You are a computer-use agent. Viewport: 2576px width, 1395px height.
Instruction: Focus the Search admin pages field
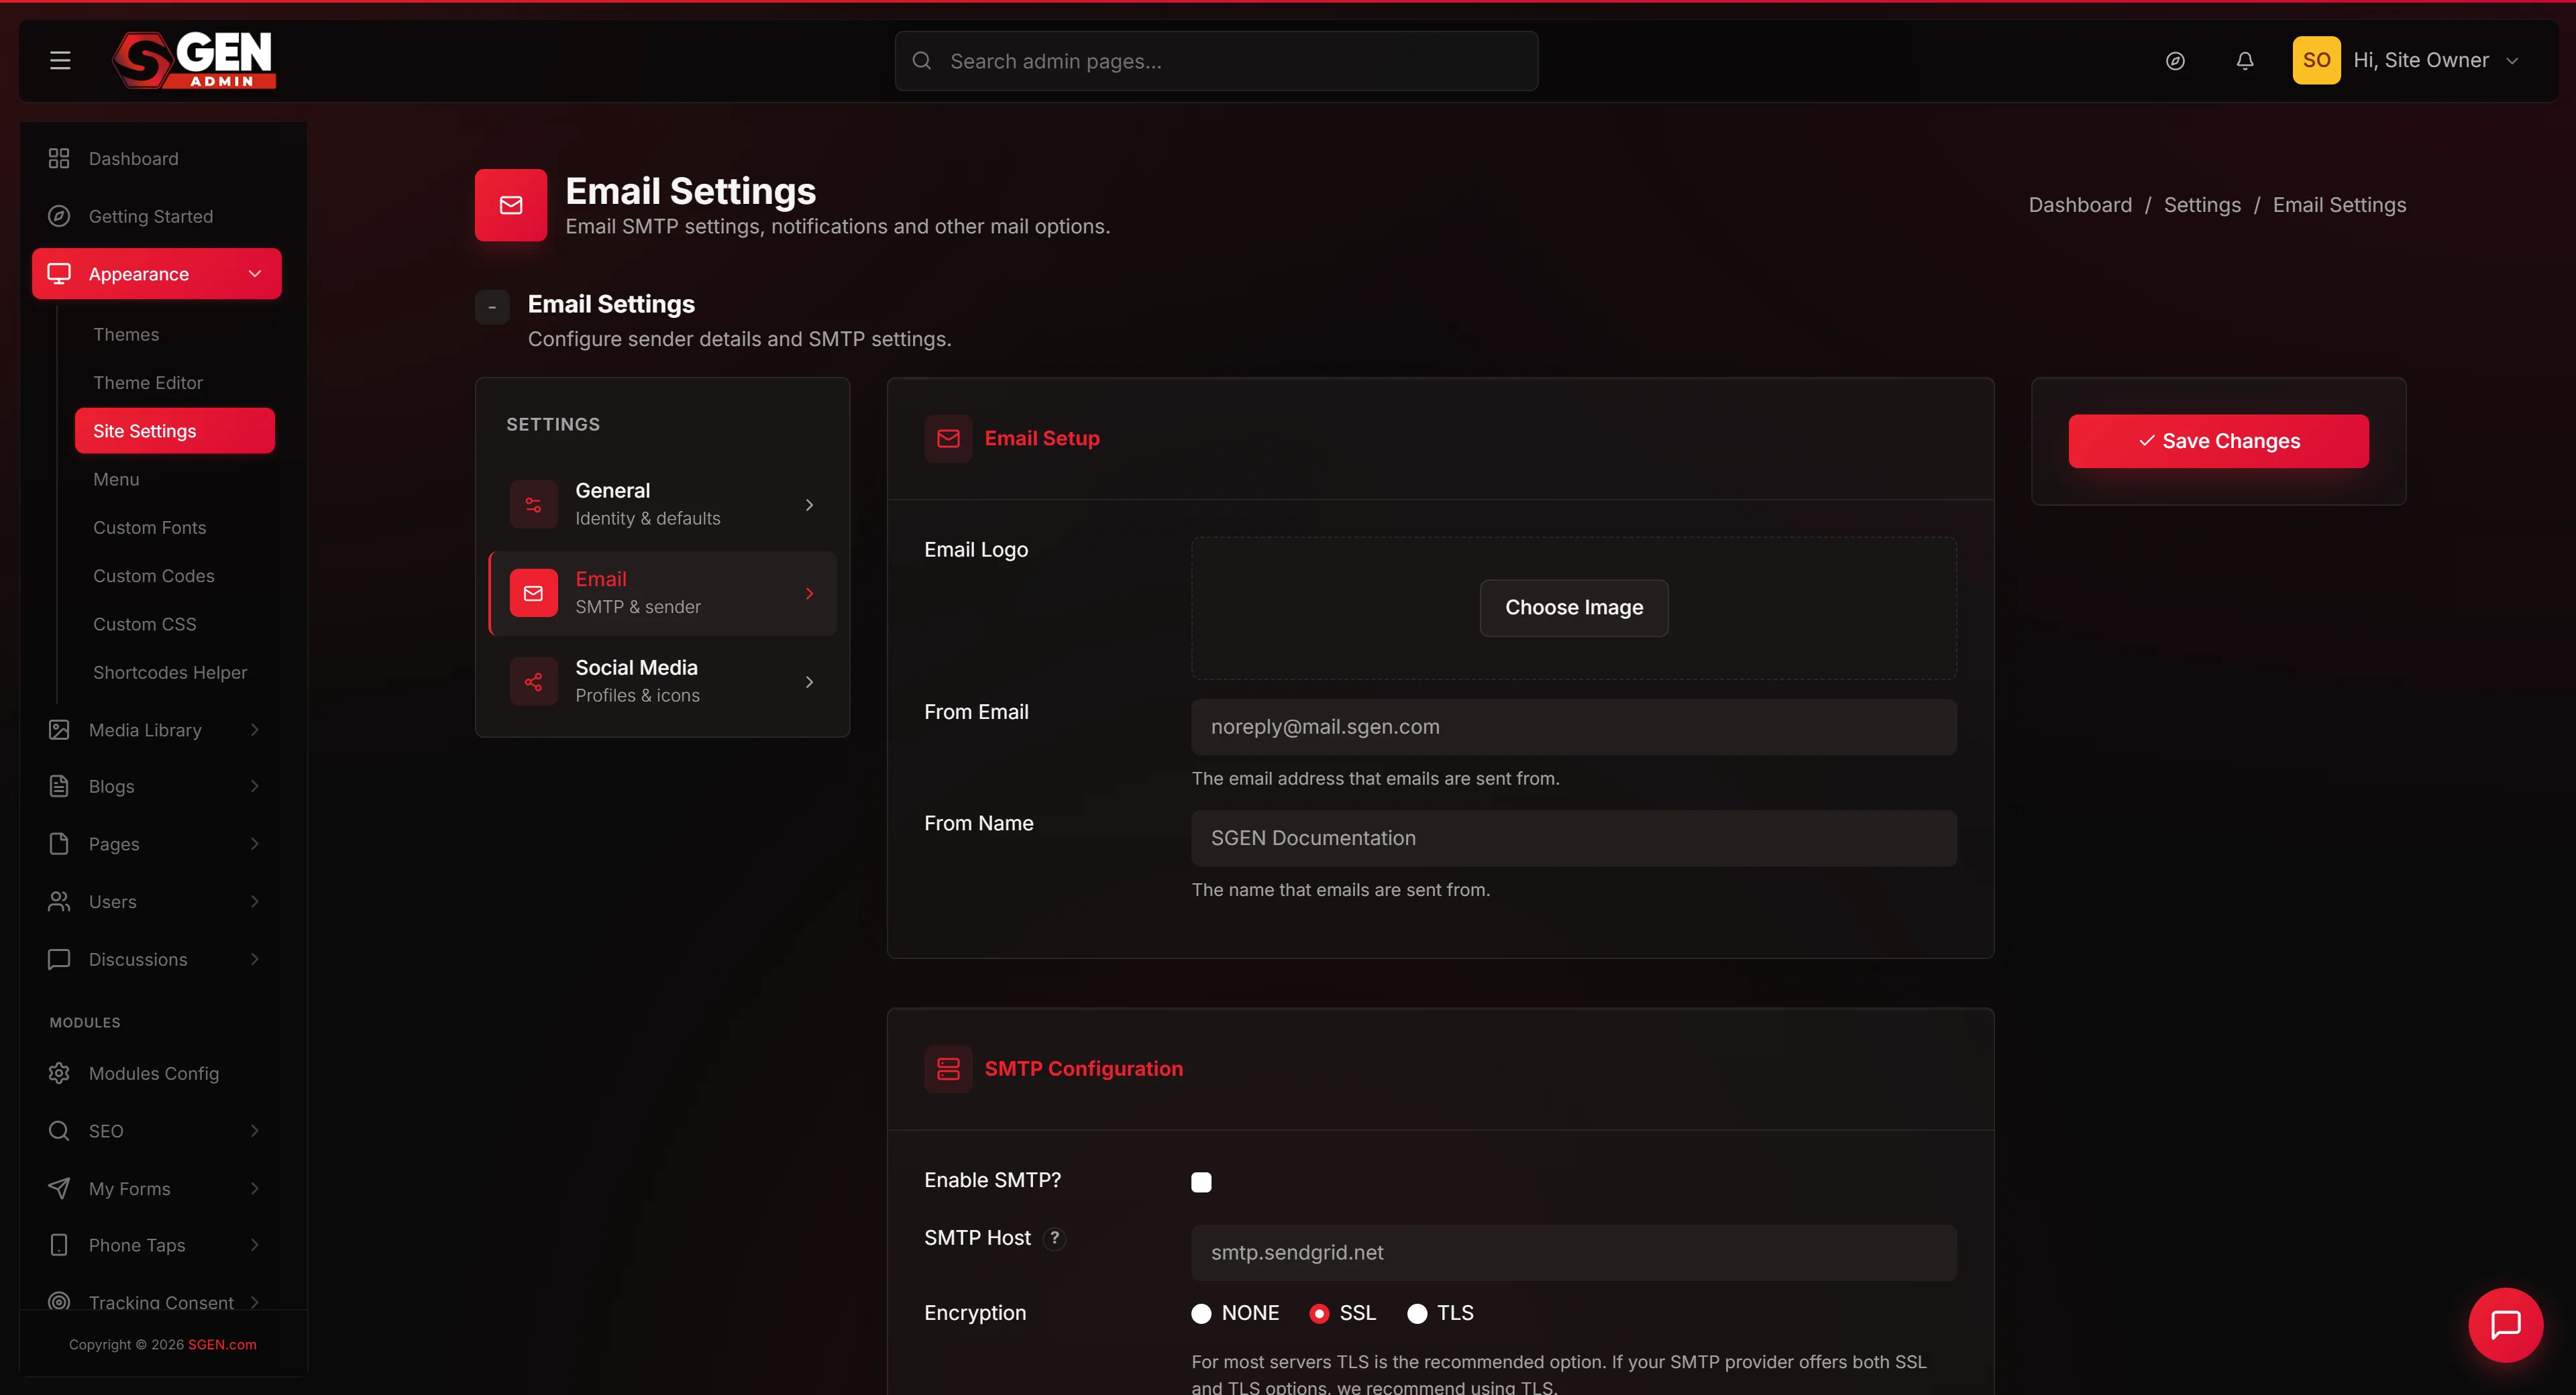click(x=1216, y=61)
